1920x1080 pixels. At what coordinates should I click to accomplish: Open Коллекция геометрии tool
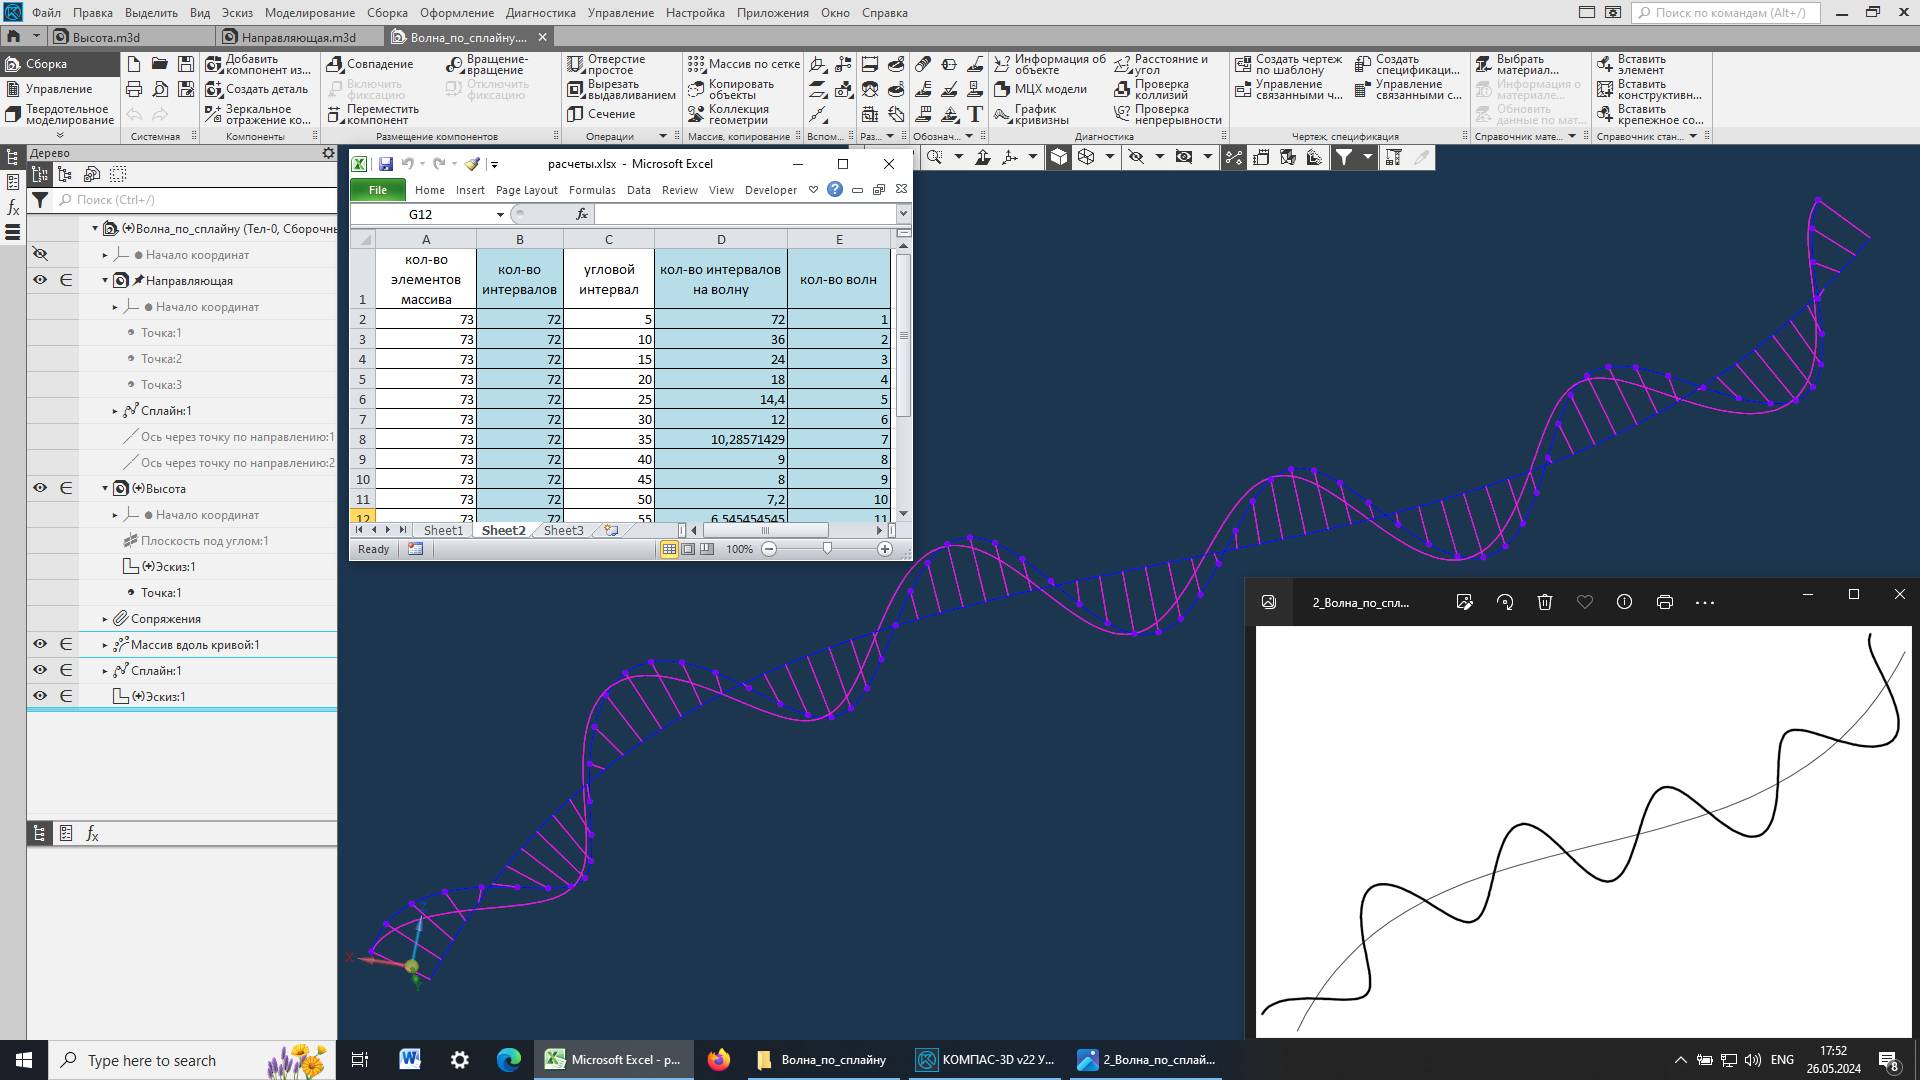point(729,114)
